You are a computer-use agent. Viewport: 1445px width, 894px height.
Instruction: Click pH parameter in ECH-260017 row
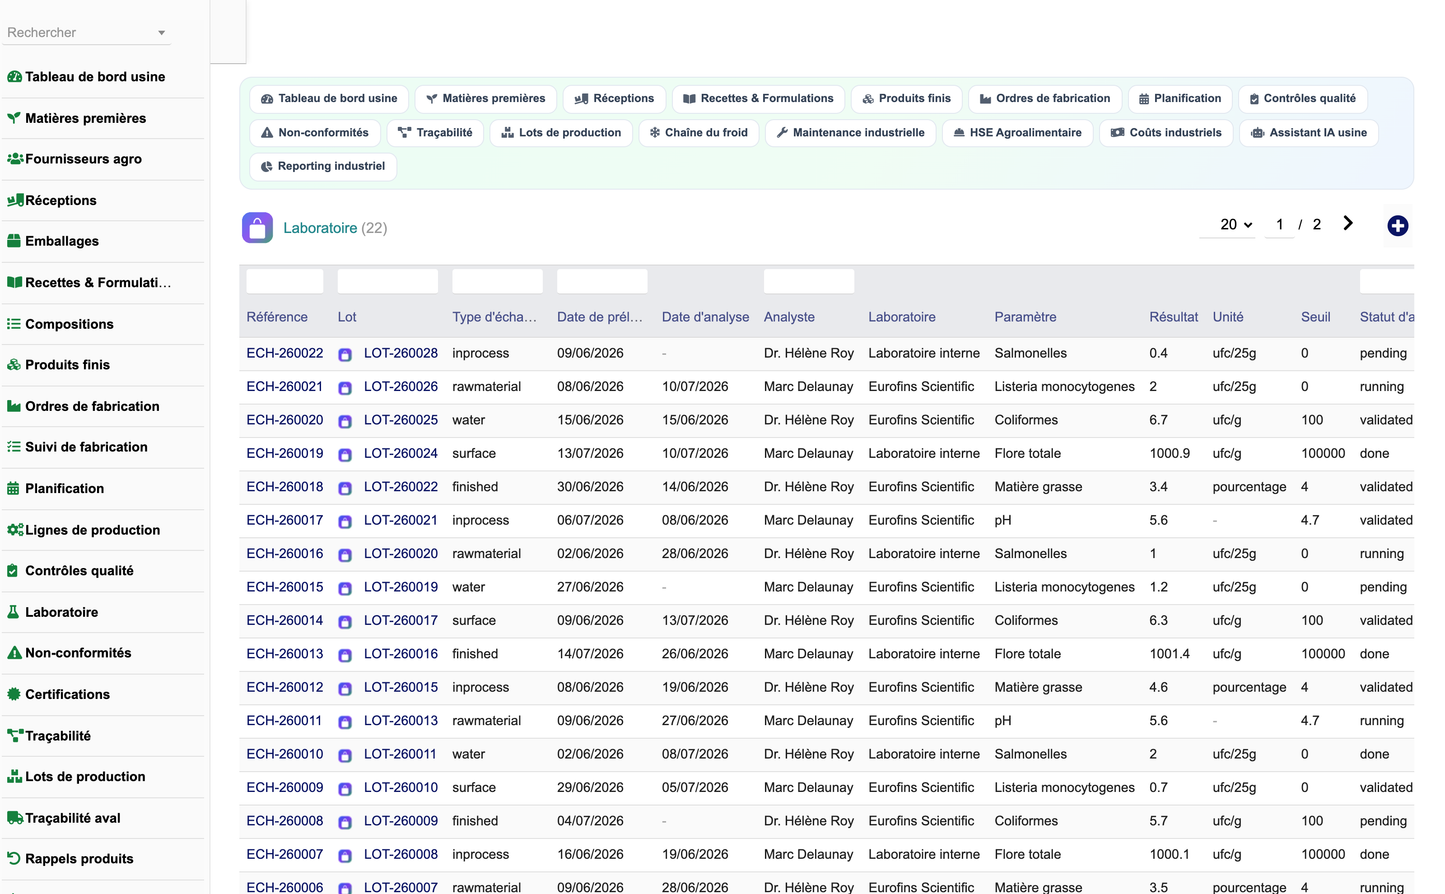(x=1003, y=520)
